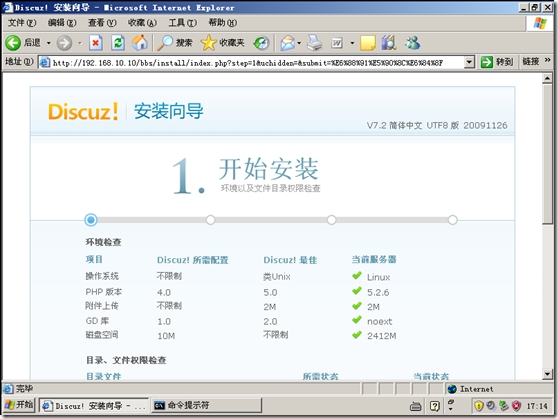The height and width of the screenshot is (419, 558).
Task: Click the page scrollbar down arrow
Action: click(x=547, y=374)
